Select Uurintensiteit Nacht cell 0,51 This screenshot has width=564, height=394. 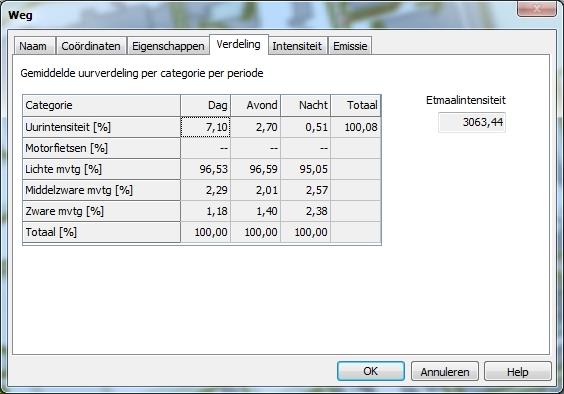pos(306,127)
